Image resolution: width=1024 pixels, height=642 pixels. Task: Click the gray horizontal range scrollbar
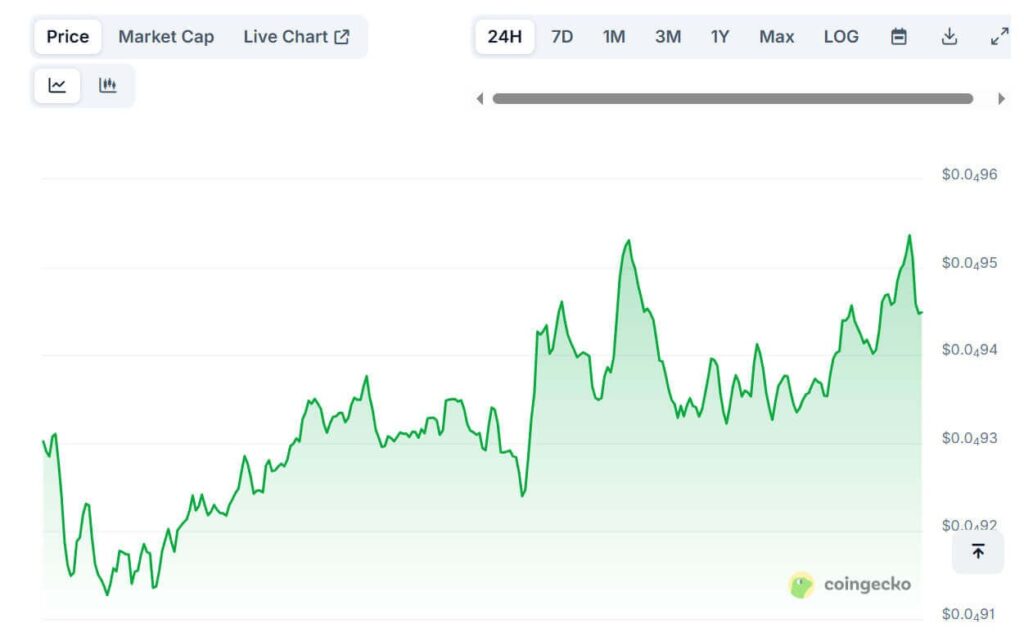click(732, 99)
